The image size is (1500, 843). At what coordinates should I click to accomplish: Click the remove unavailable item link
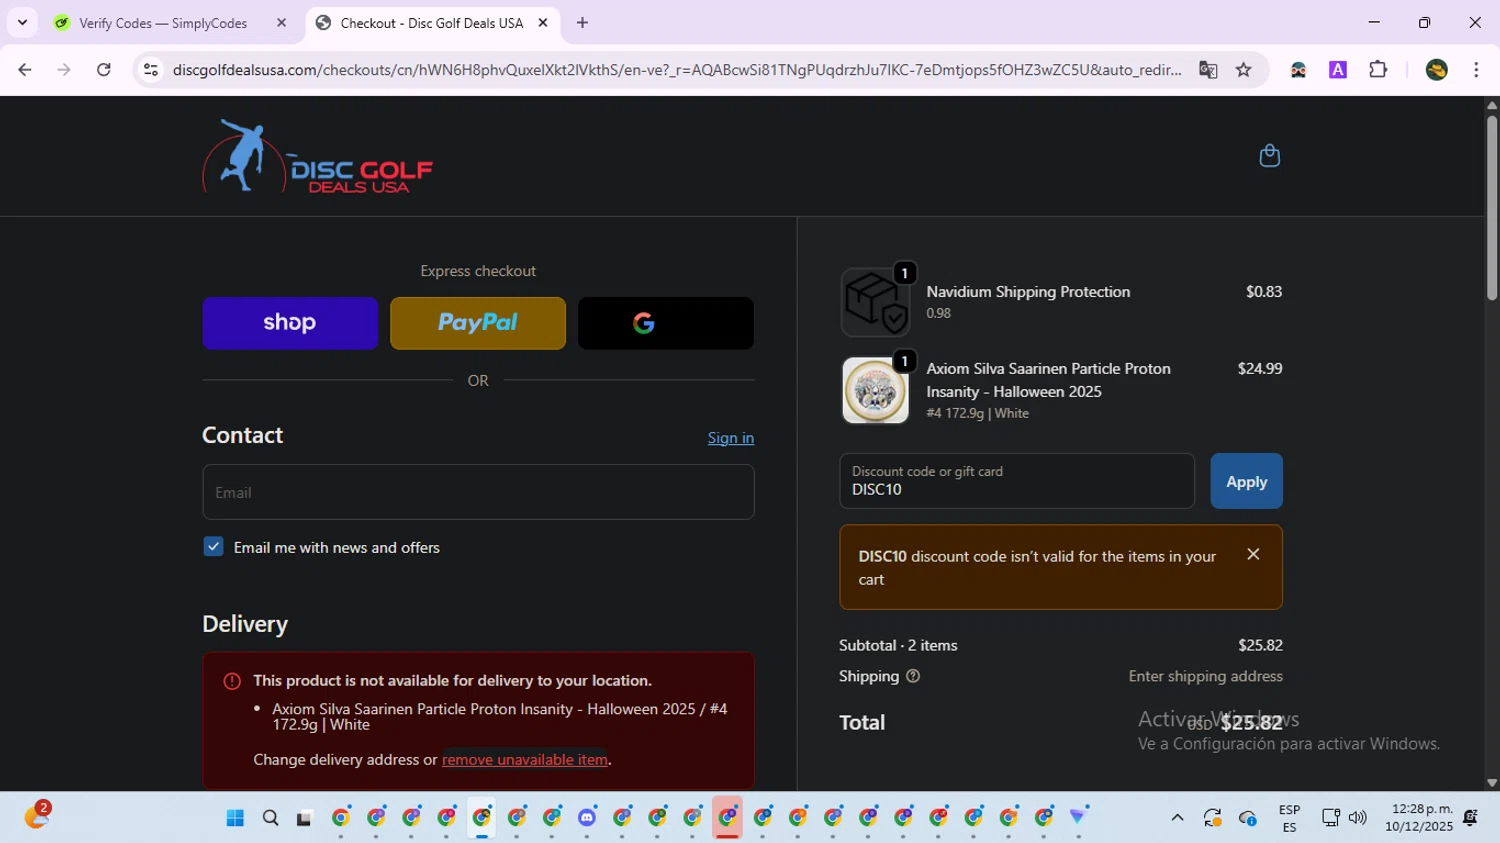coord(525,760)
